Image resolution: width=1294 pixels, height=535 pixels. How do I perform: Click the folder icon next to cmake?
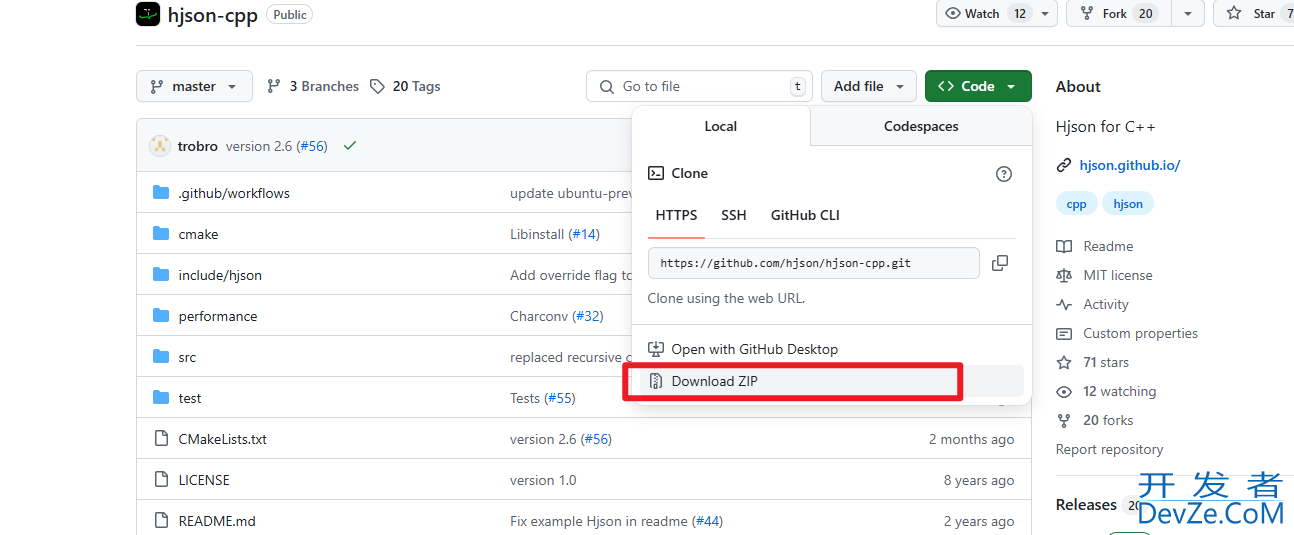pyautogui.click(x=161, y=233)
